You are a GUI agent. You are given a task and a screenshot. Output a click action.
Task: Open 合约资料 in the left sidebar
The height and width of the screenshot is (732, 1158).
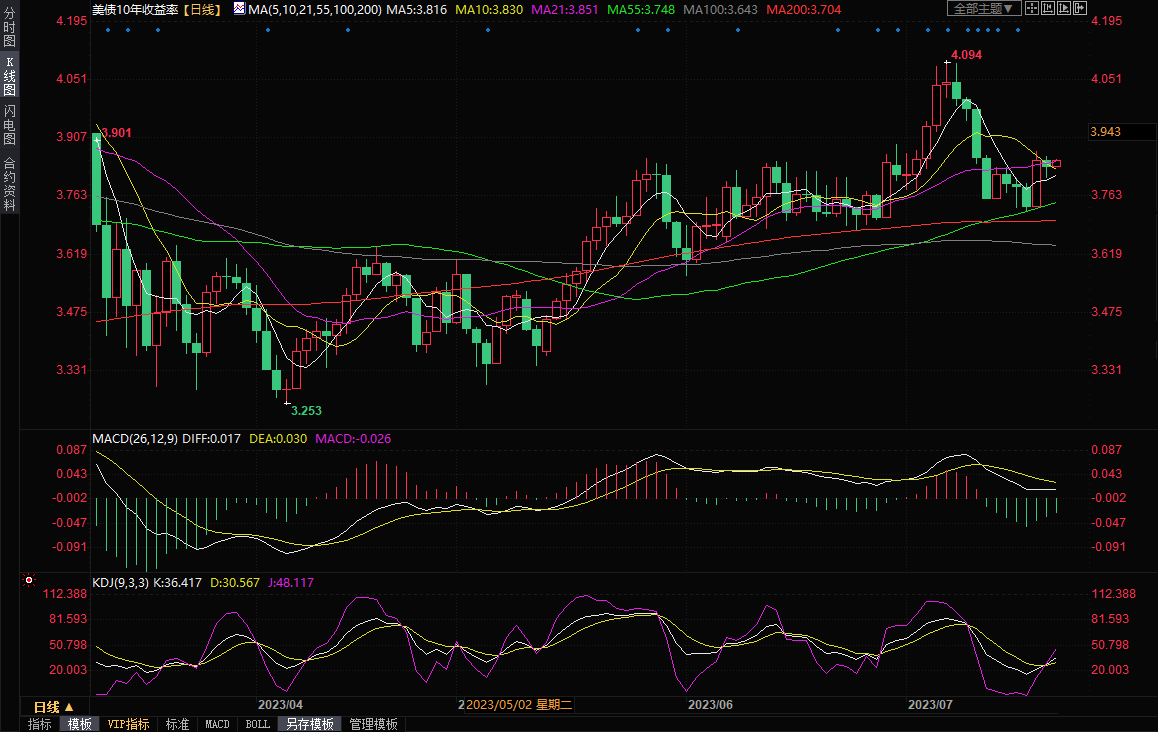[x=9, y=184]
